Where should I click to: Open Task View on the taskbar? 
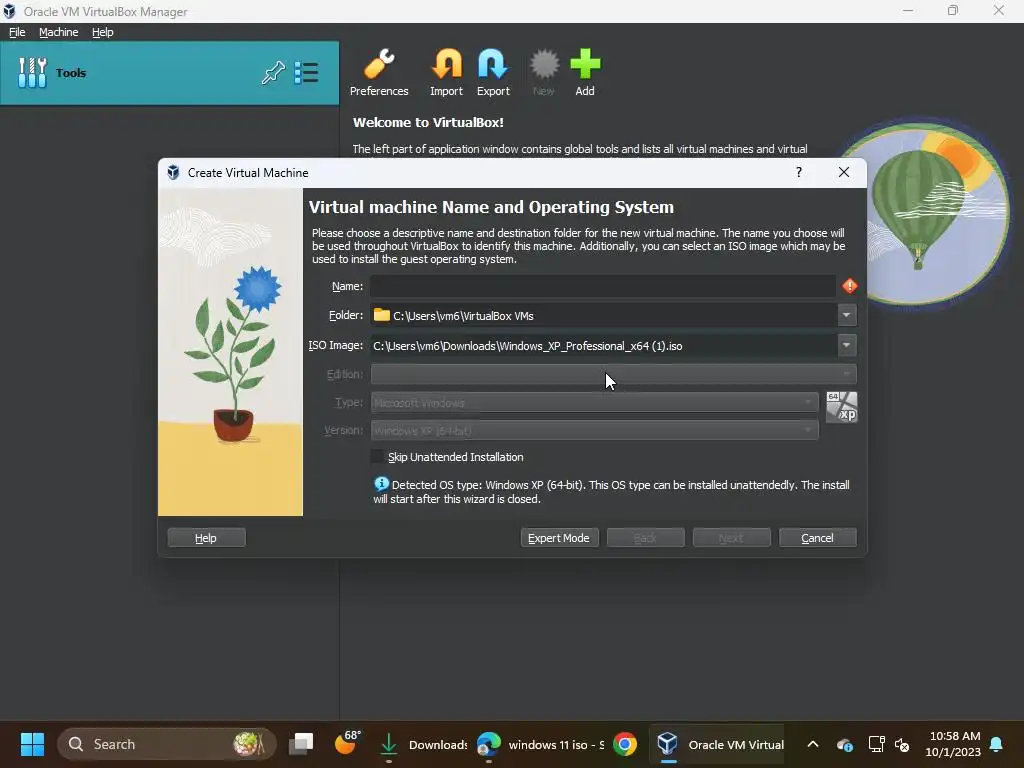[x=301, y=744]
